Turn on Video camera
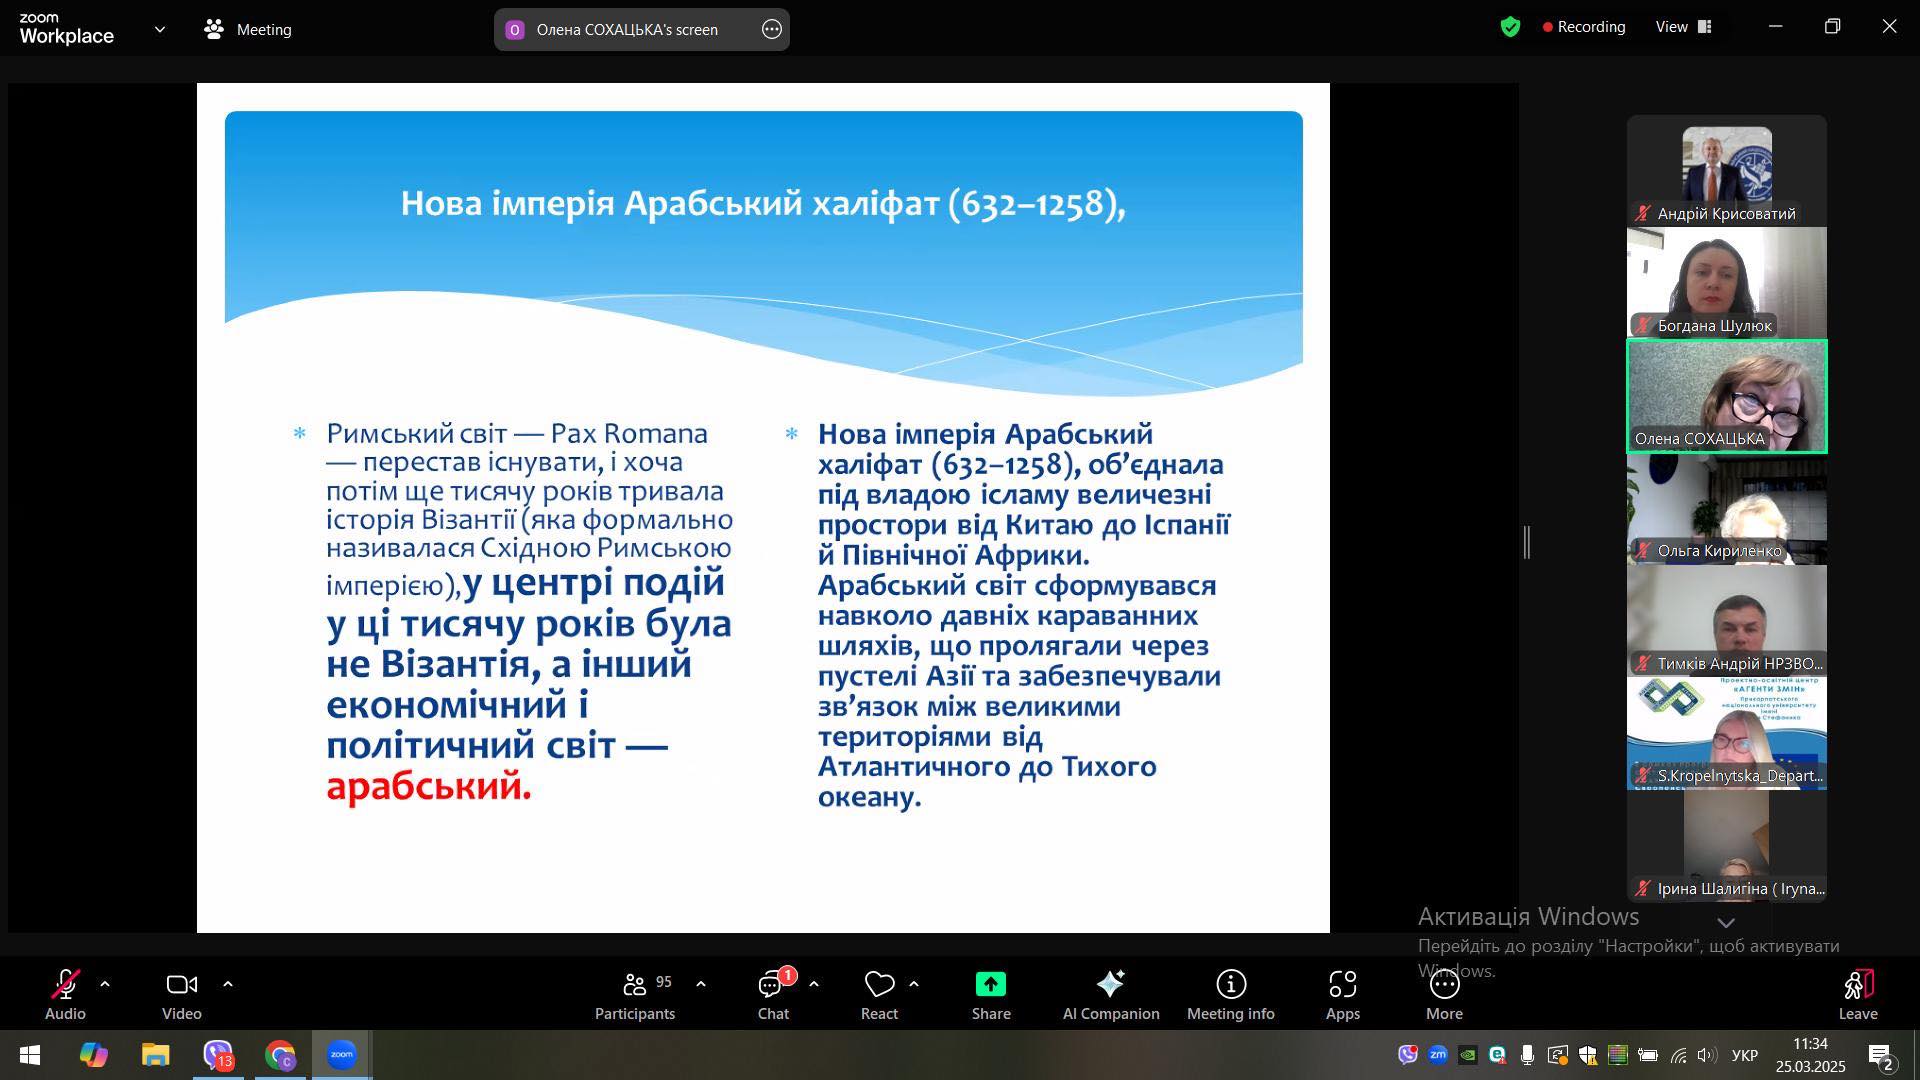1920x1080 pixels. click(181, 985)
